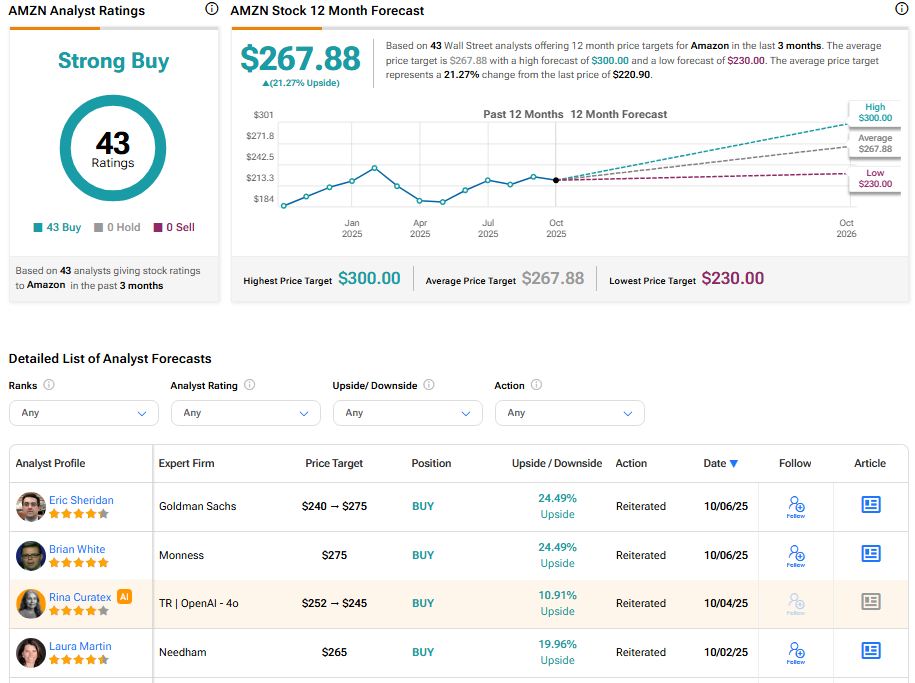
Task: Click info icon beside AMZN Analyst Ratings
Action: pyautogui.click(x=211, y=9)
